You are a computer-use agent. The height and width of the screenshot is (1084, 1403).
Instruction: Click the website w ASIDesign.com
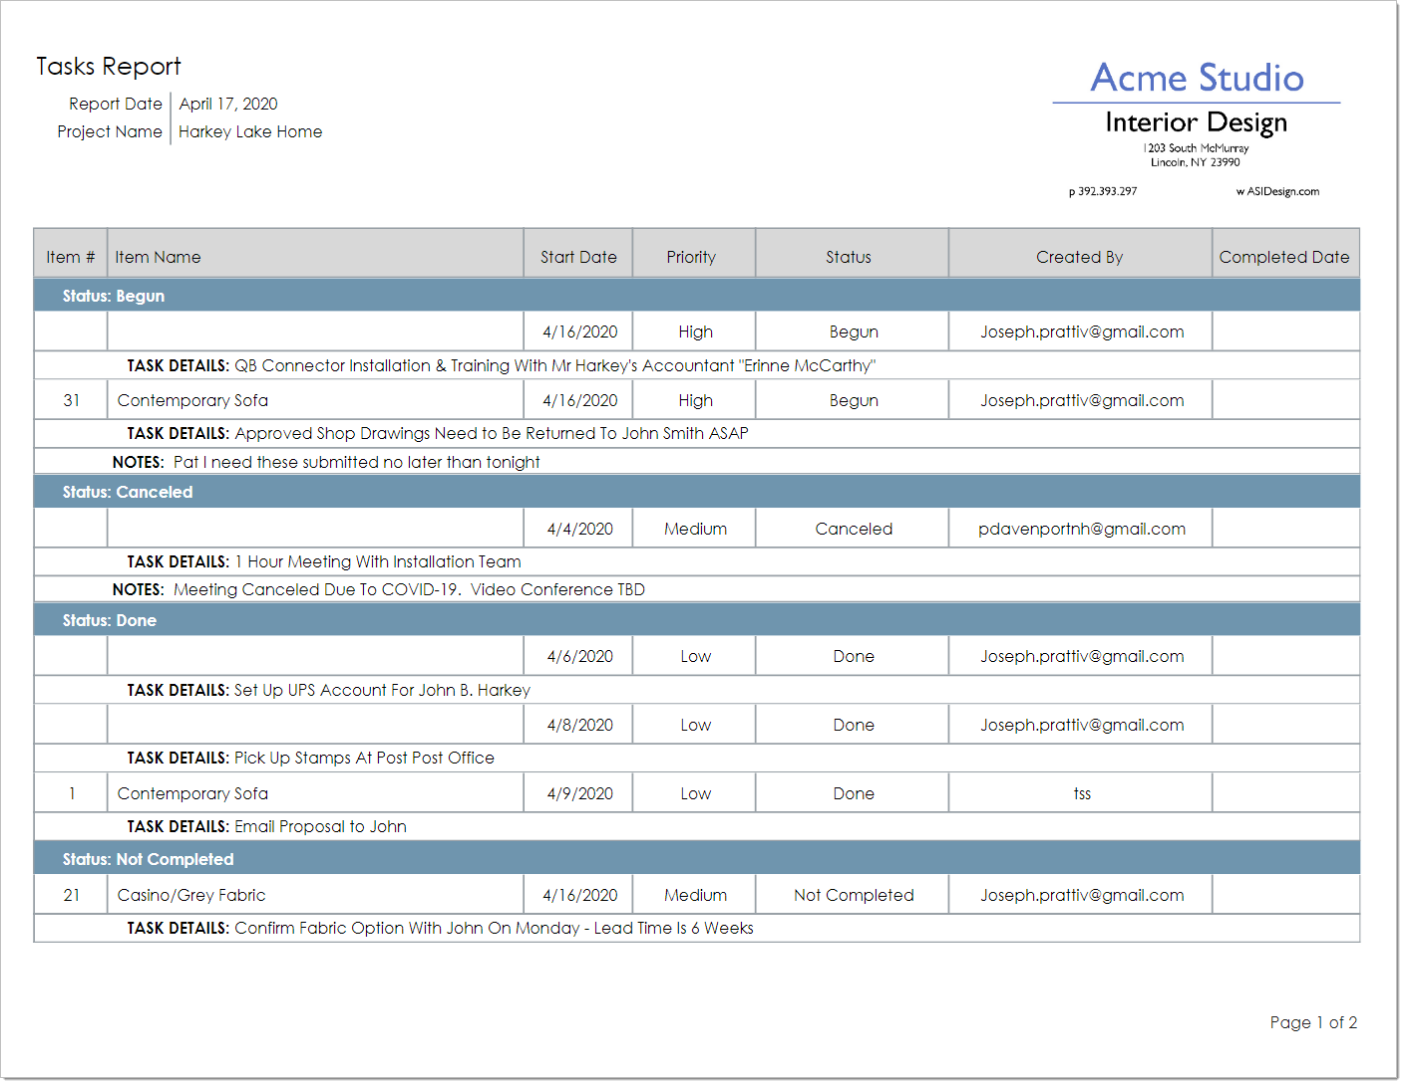[x=1277, y=191]
